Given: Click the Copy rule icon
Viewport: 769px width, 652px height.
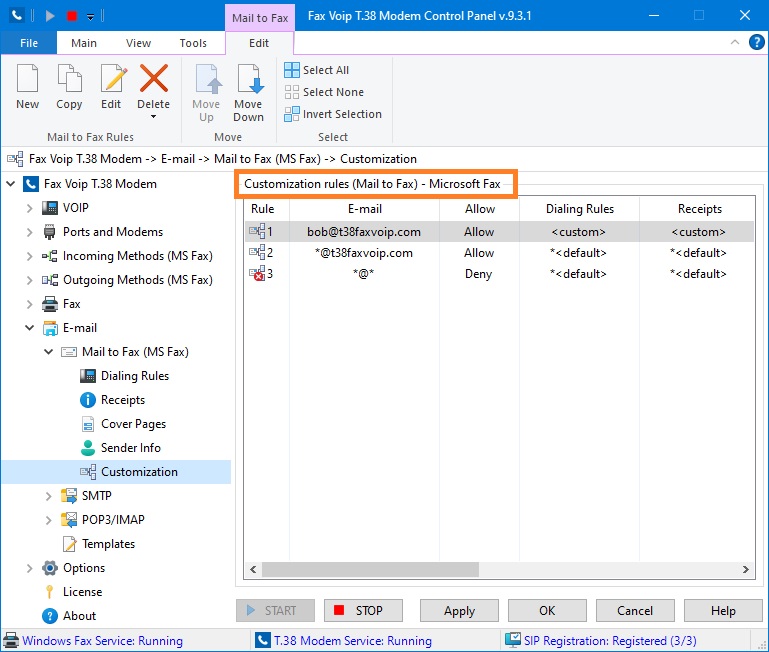Looking at the screenshot, I should click(69, 78).
